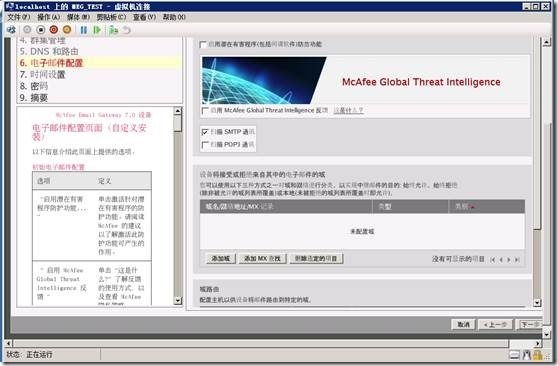Click the grey Start VM toolbar icon

coord(27,30)
